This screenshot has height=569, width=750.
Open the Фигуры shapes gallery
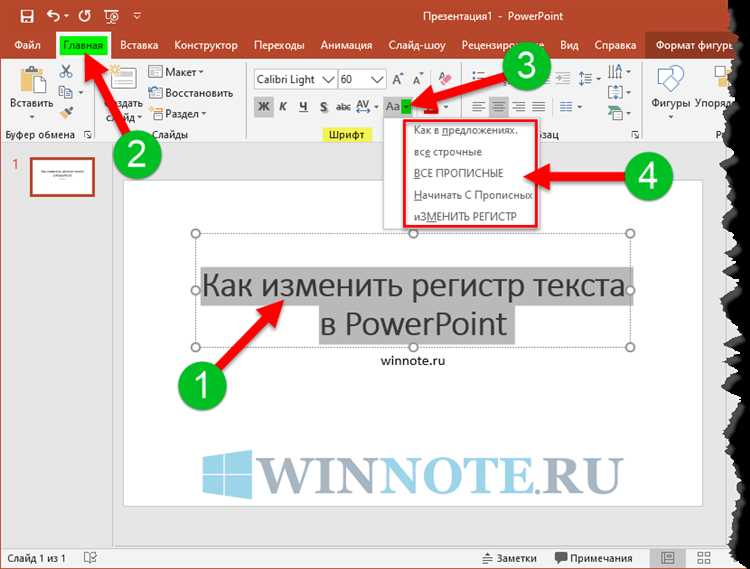click(670, 91)
